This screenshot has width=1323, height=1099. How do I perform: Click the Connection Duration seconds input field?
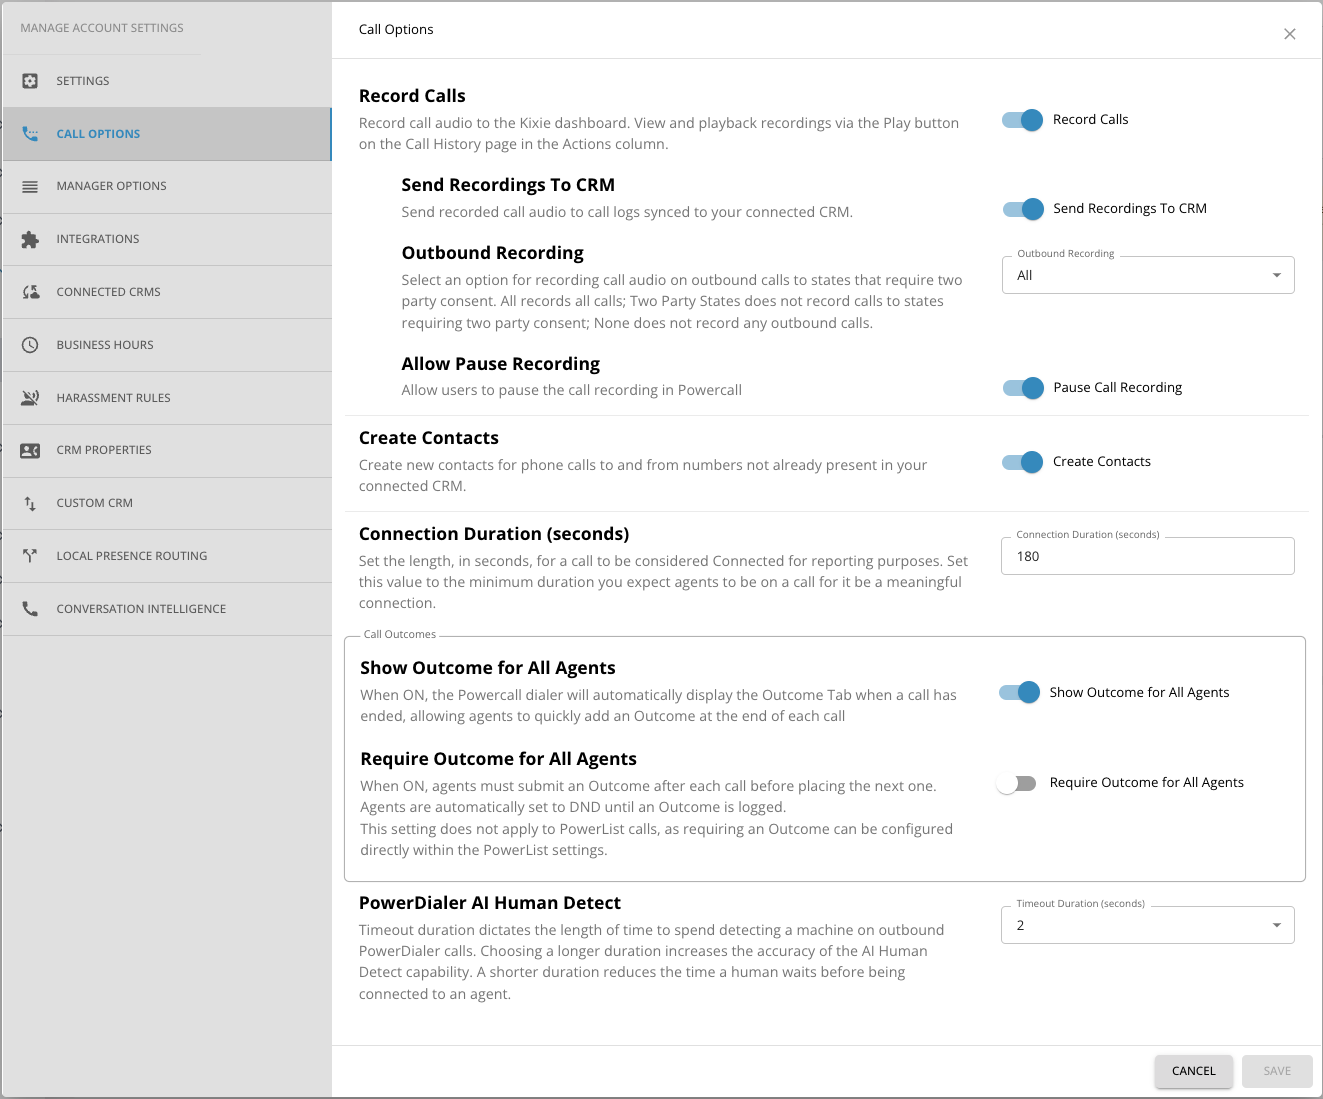pos(1148,556)
